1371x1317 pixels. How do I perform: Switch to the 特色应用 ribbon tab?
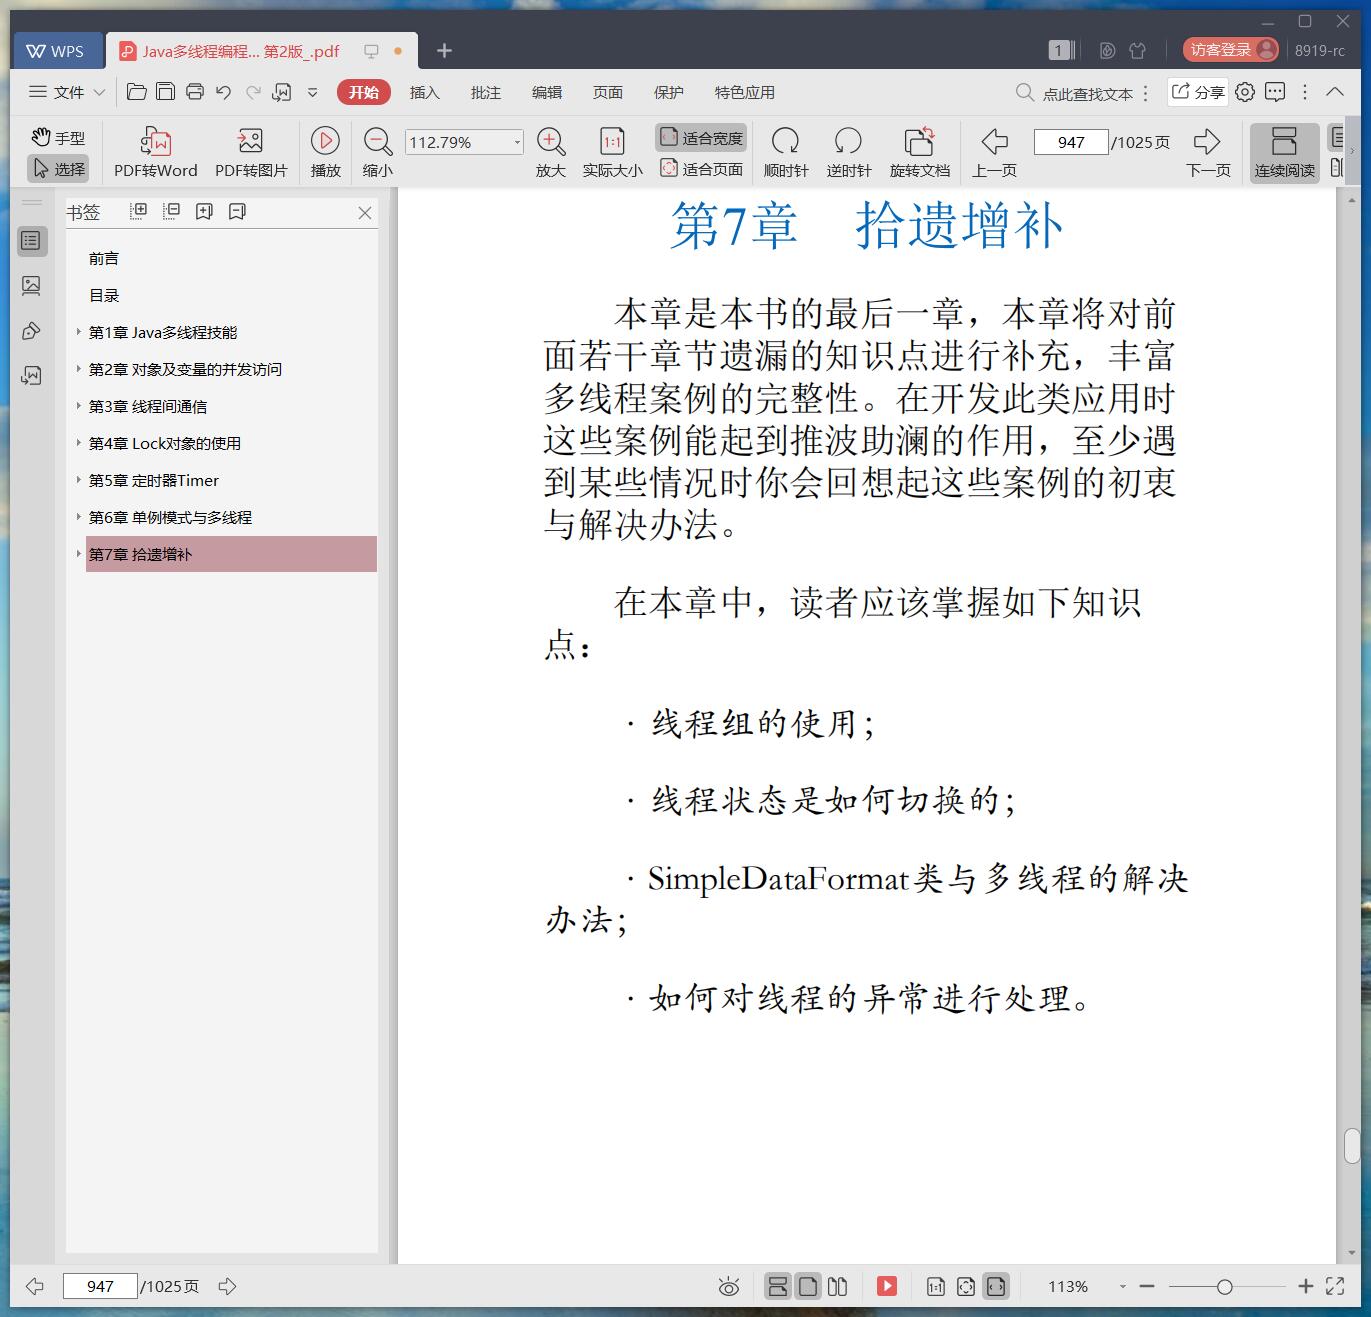[745, 92]
